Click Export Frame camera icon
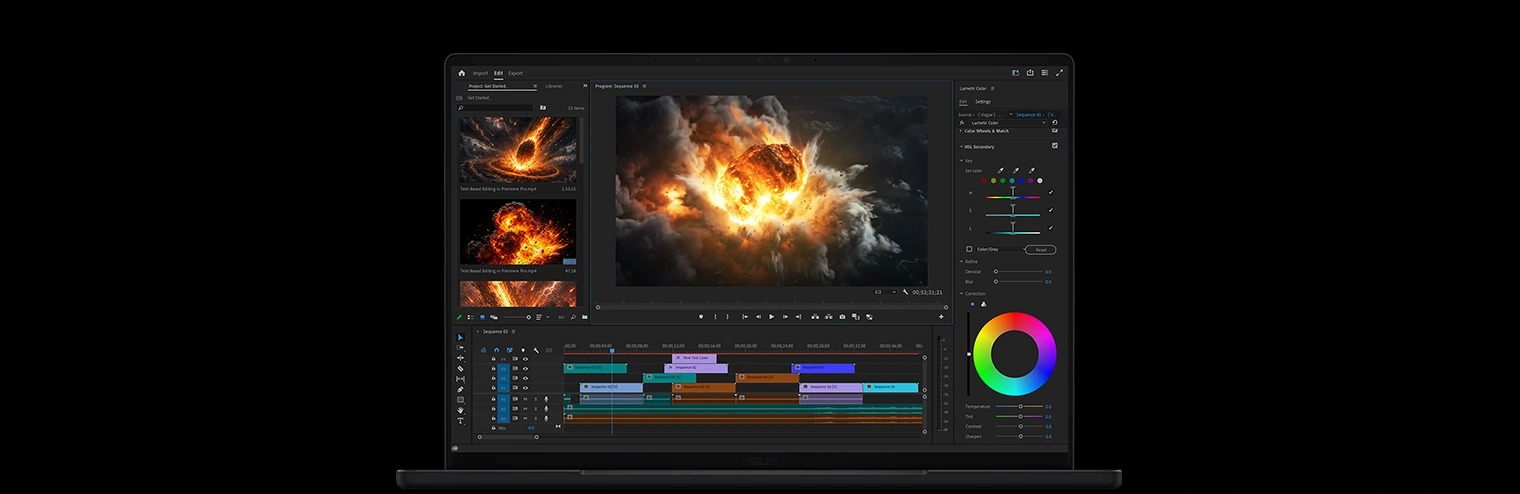This screenshot has width=1520, height=494. click(x=842, y=317)
